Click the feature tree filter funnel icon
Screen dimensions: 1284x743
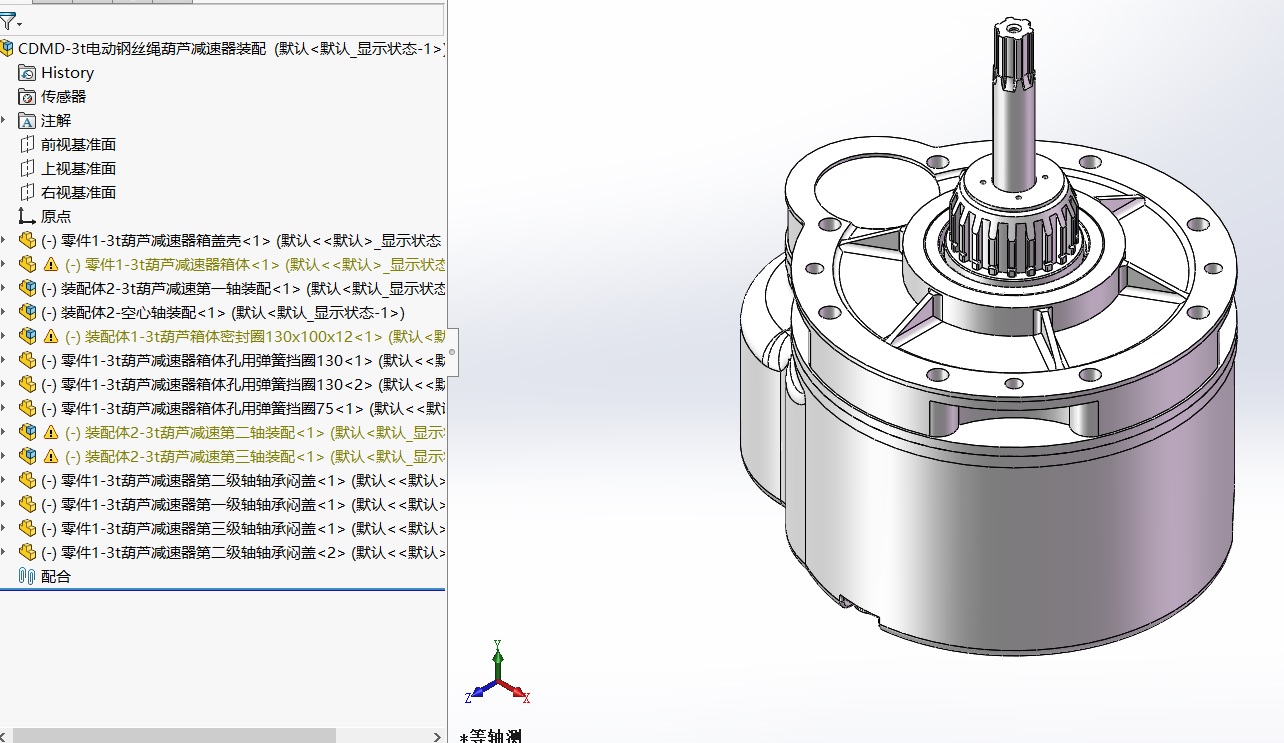[7, 21]
